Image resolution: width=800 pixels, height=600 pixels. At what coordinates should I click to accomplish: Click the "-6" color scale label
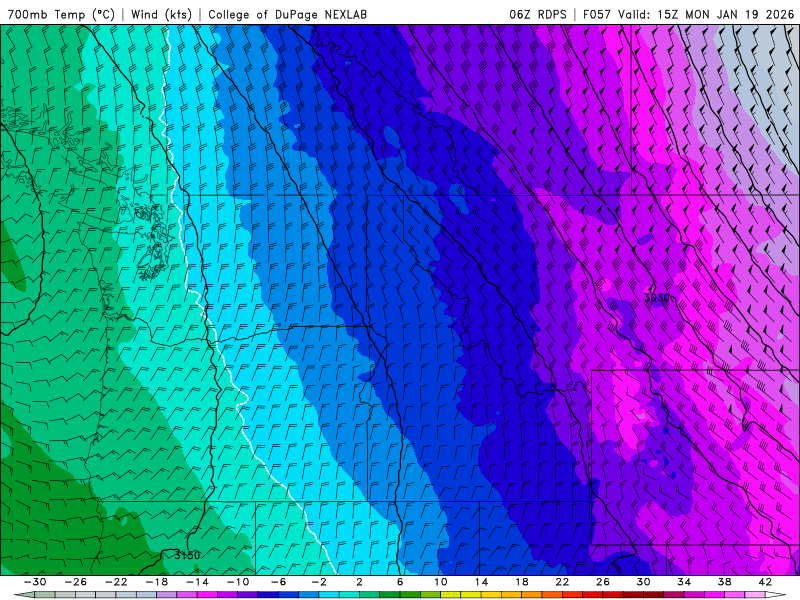point(278,582)
